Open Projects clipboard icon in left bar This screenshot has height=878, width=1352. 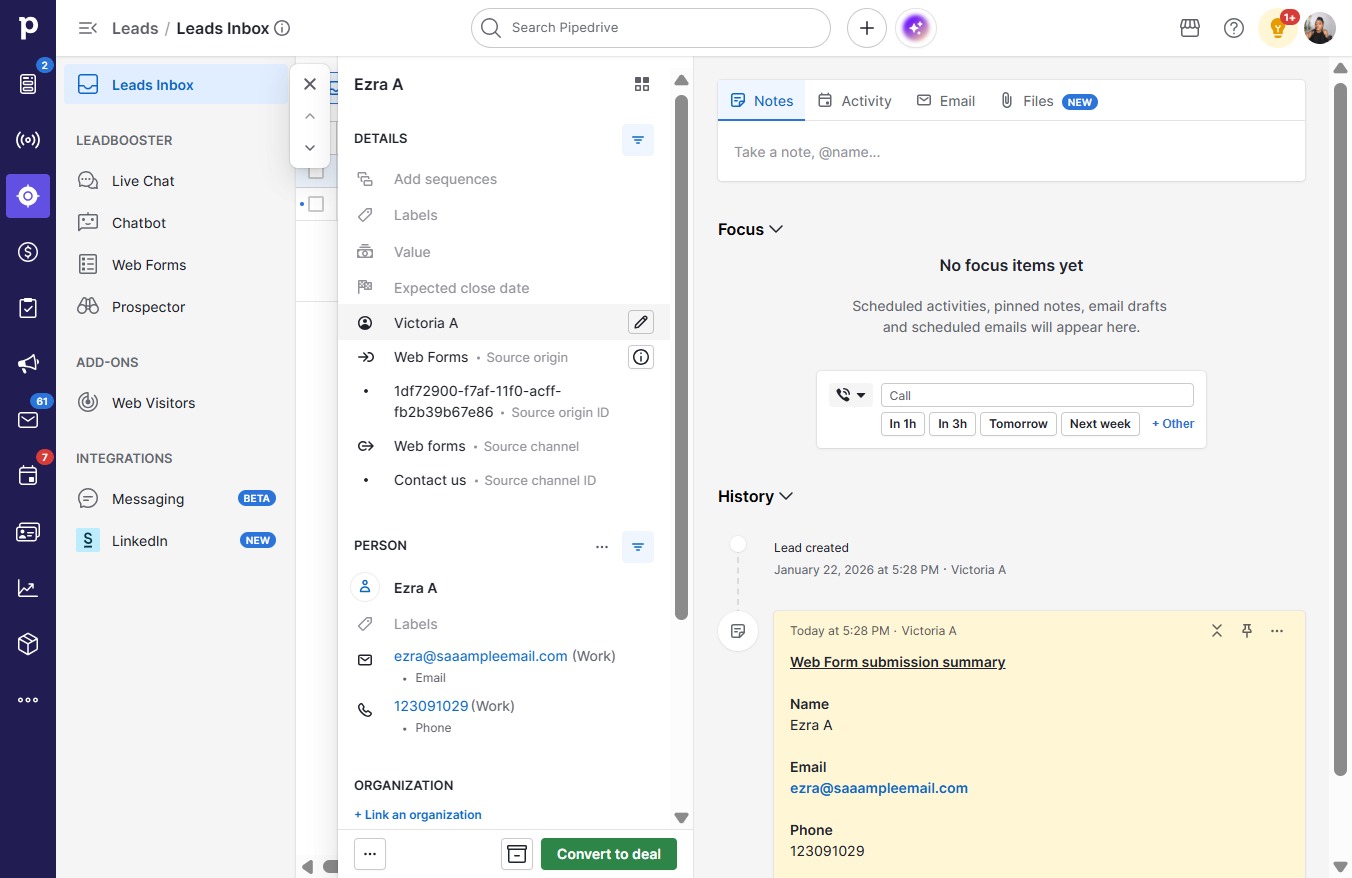[x=28, y=308]
